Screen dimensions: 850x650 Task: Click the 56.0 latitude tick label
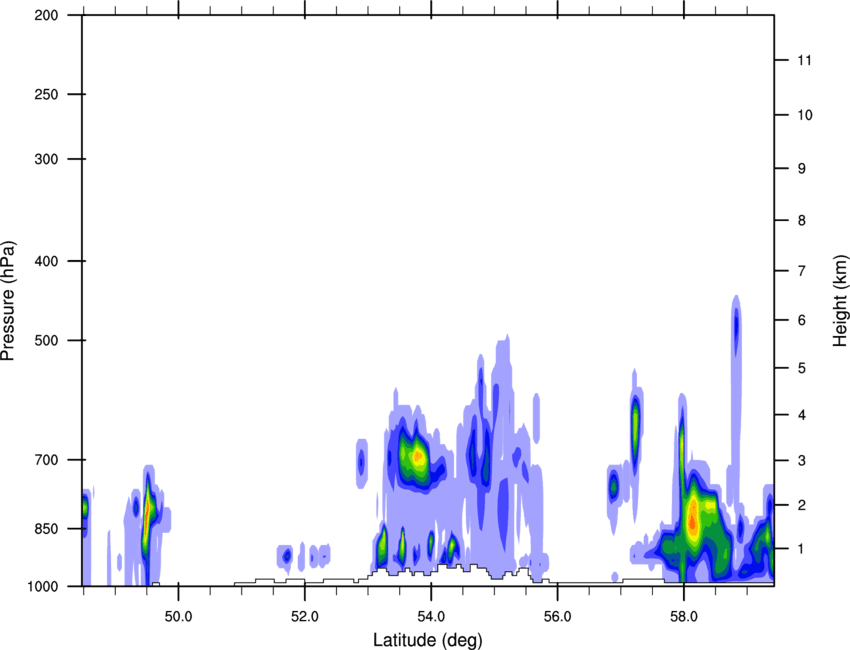pyautogui.click(x=557, y=617)
